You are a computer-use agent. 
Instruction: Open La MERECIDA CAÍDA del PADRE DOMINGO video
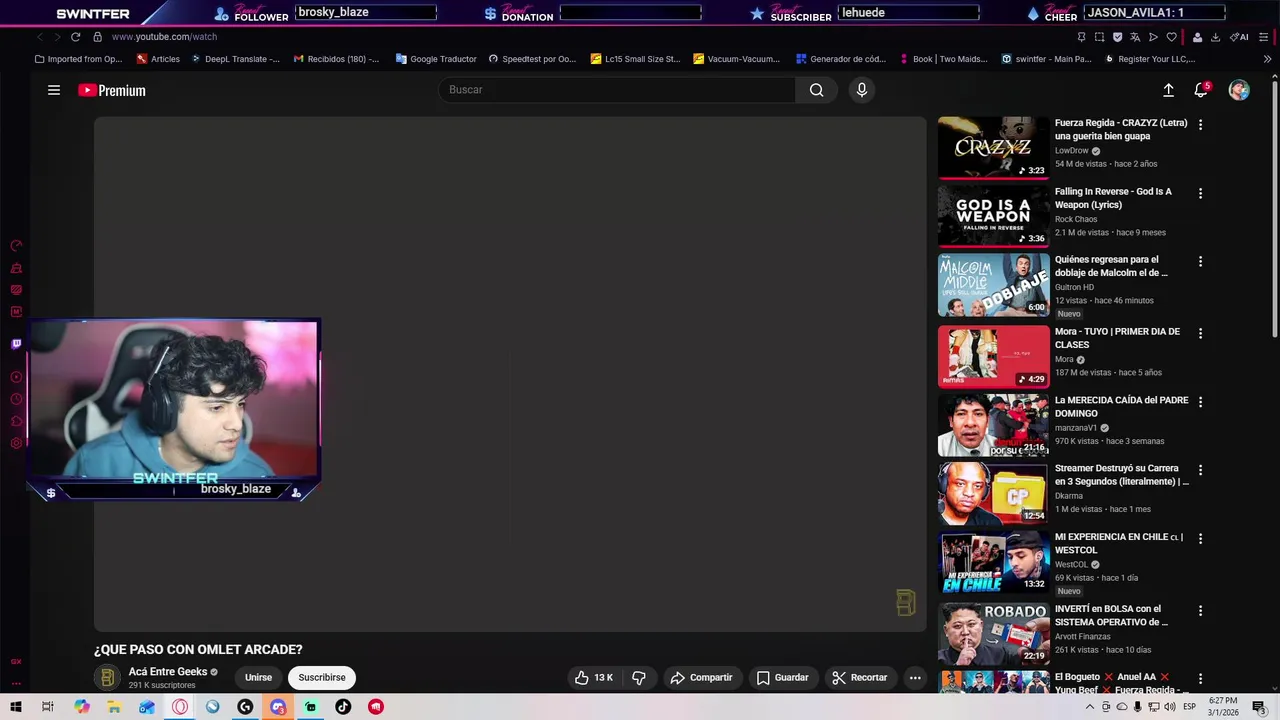coord(993,425)
